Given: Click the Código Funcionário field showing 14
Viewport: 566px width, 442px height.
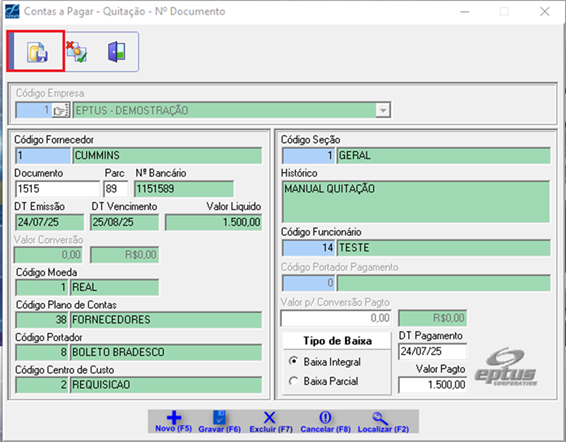Looking at the screenshot, I should coord(308,248).
